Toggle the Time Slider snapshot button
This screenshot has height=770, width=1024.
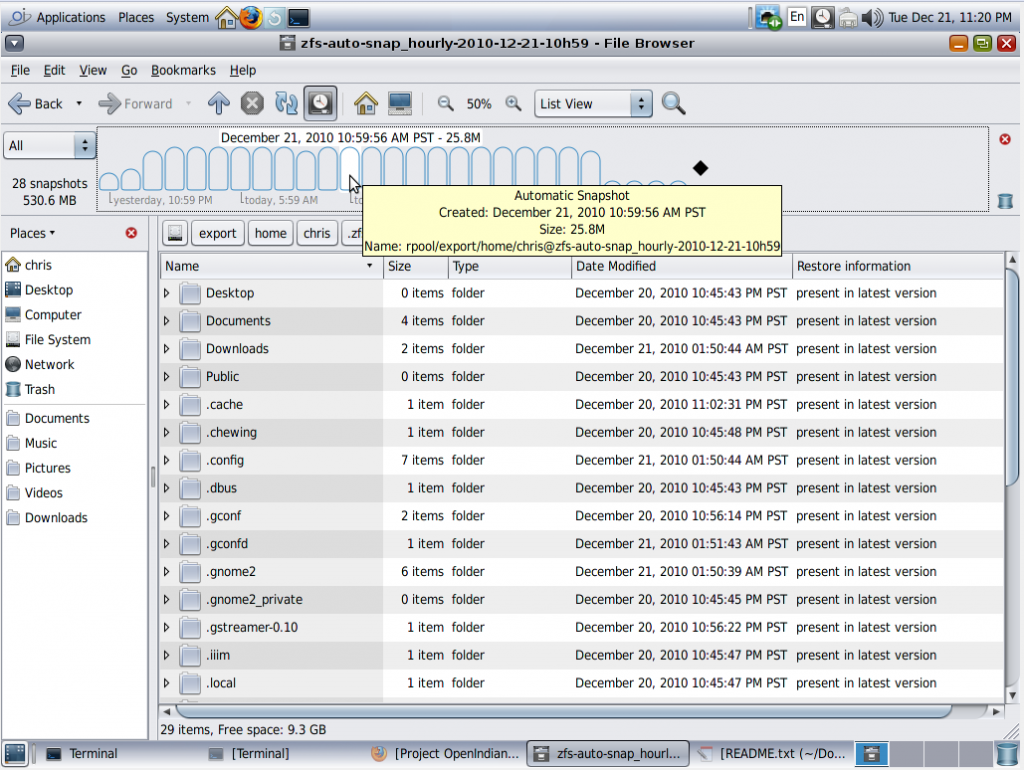click(320, 103)
